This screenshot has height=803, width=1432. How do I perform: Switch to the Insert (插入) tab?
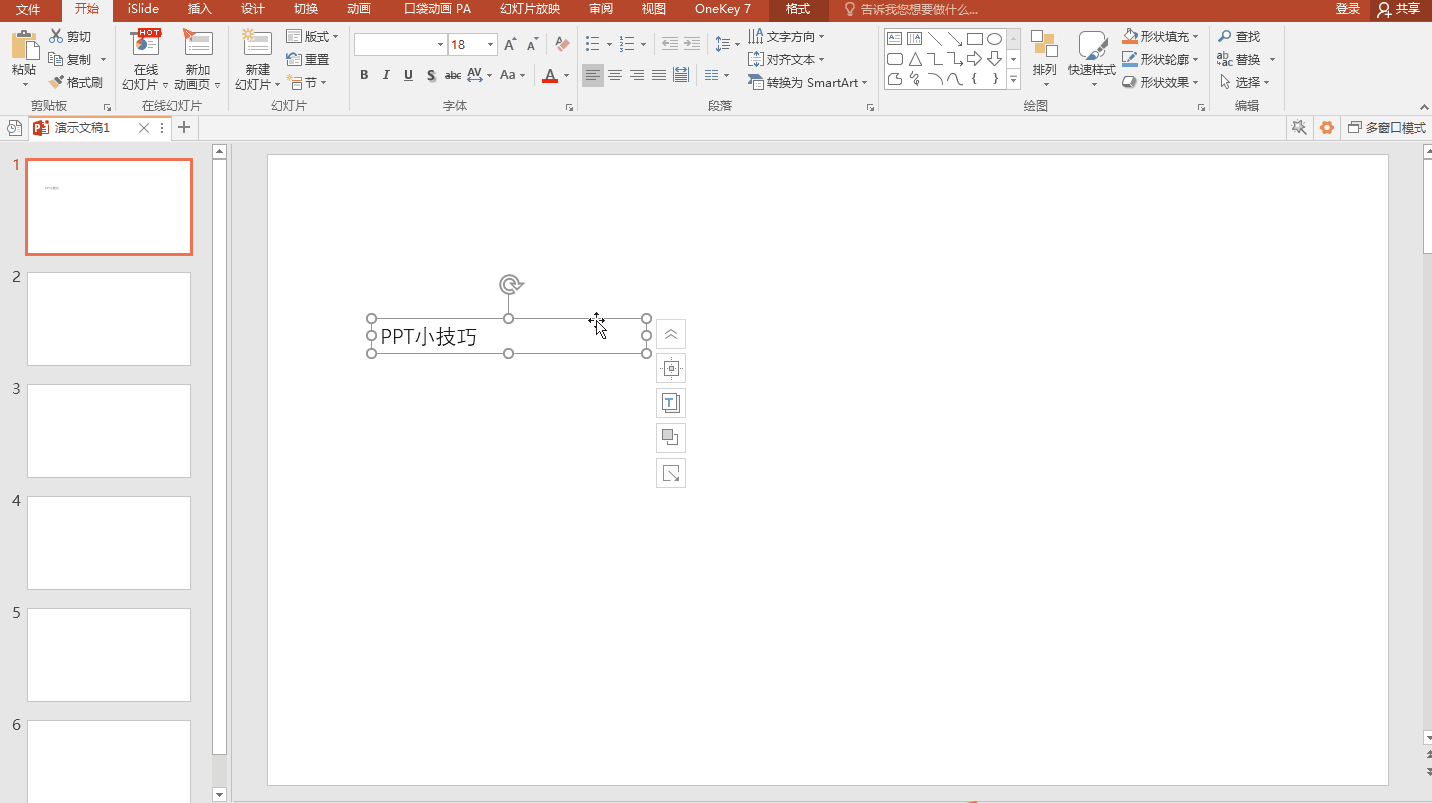200,9
